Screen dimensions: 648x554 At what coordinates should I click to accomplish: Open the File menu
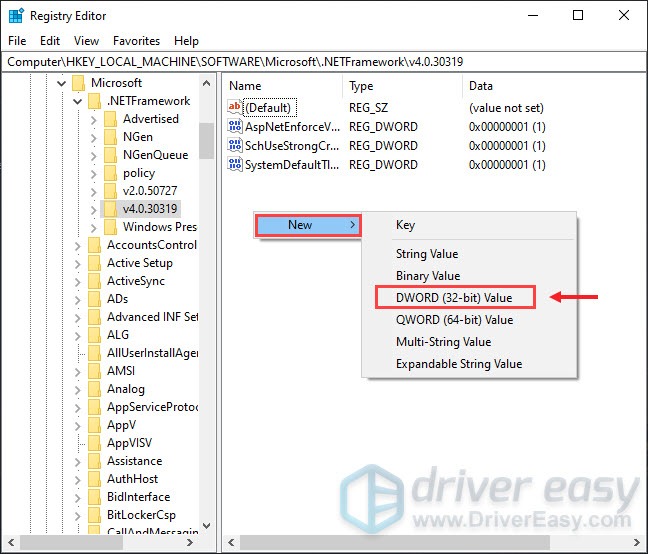[x=17, y=41]
